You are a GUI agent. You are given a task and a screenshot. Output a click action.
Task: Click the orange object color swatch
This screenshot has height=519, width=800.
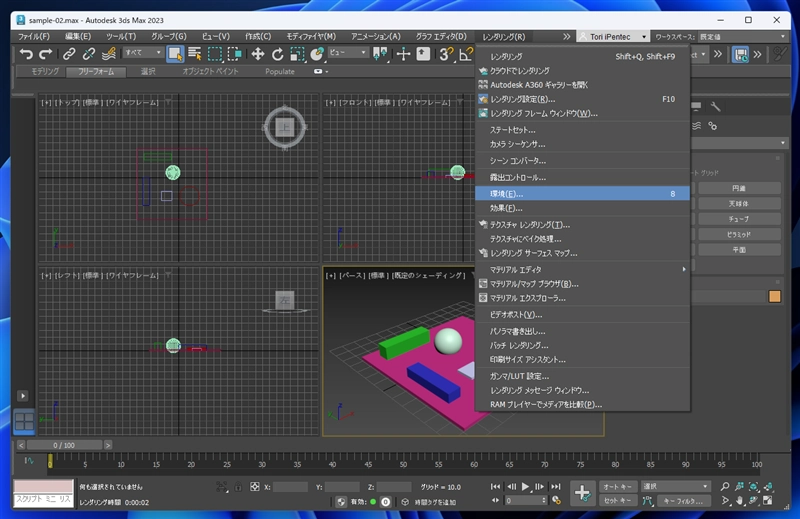(x=774, y=296)
